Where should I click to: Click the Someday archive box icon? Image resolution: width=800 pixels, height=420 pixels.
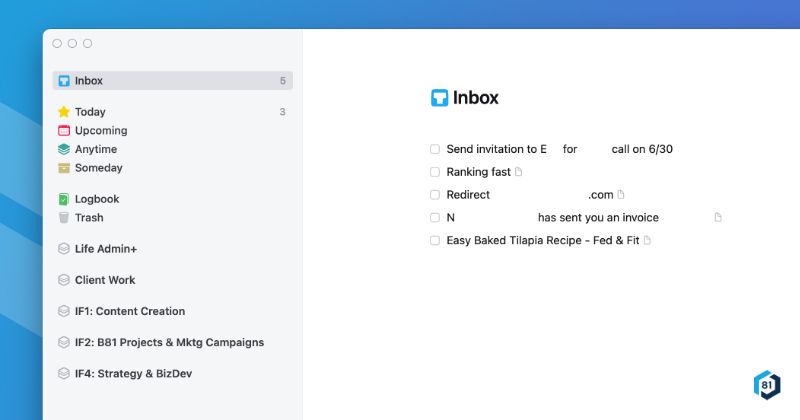[x=64, y=168]
